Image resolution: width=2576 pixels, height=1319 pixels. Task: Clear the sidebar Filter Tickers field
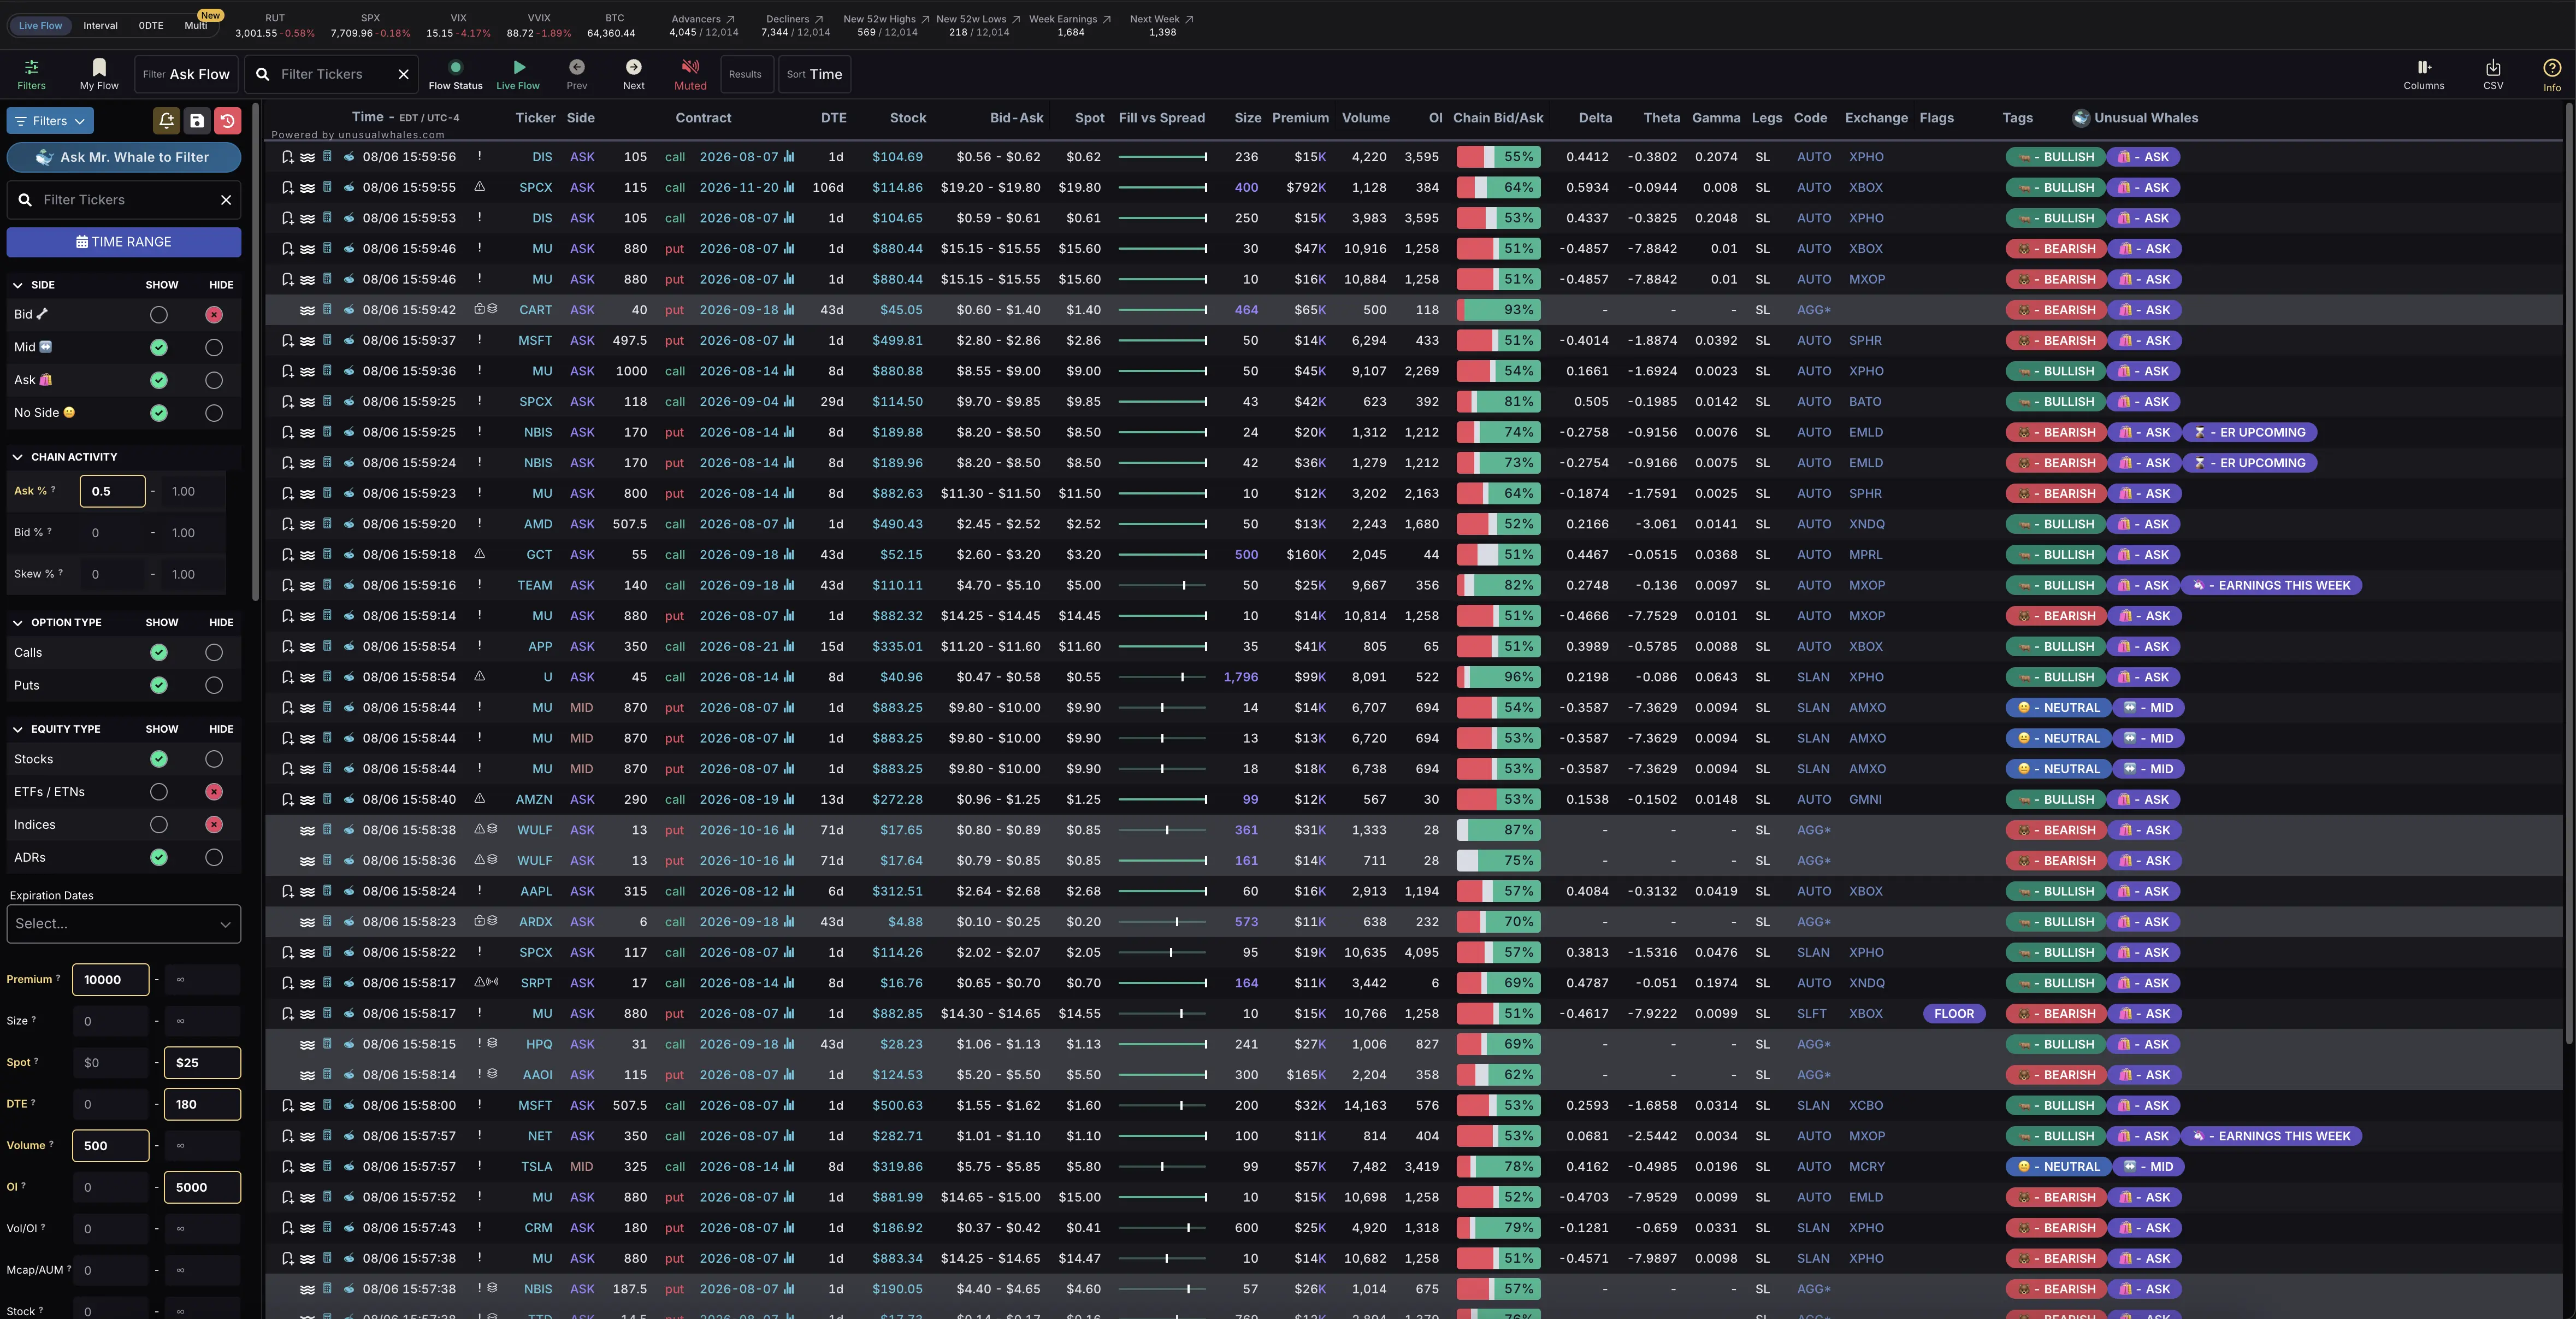[x=226, y=200]
